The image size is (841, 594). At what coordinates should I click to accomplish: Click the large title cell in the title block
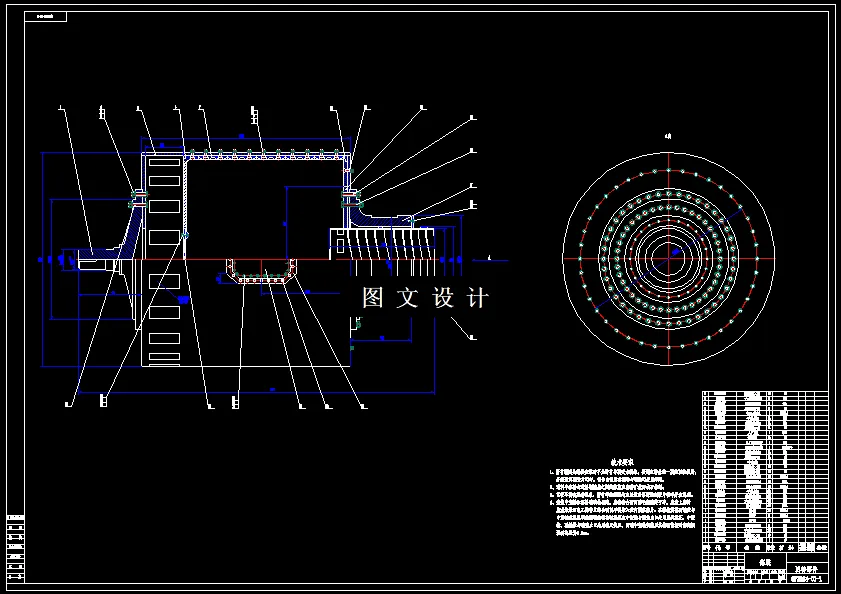(x=765, y=562)
